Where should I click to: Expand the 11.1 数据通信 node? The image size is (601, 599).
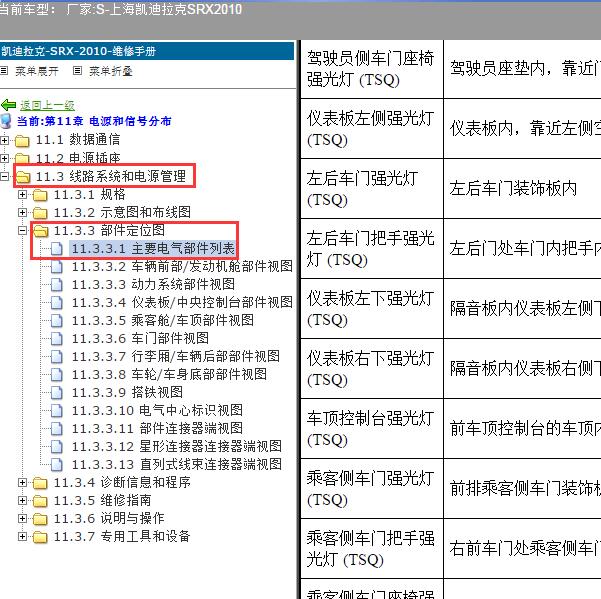4,140
